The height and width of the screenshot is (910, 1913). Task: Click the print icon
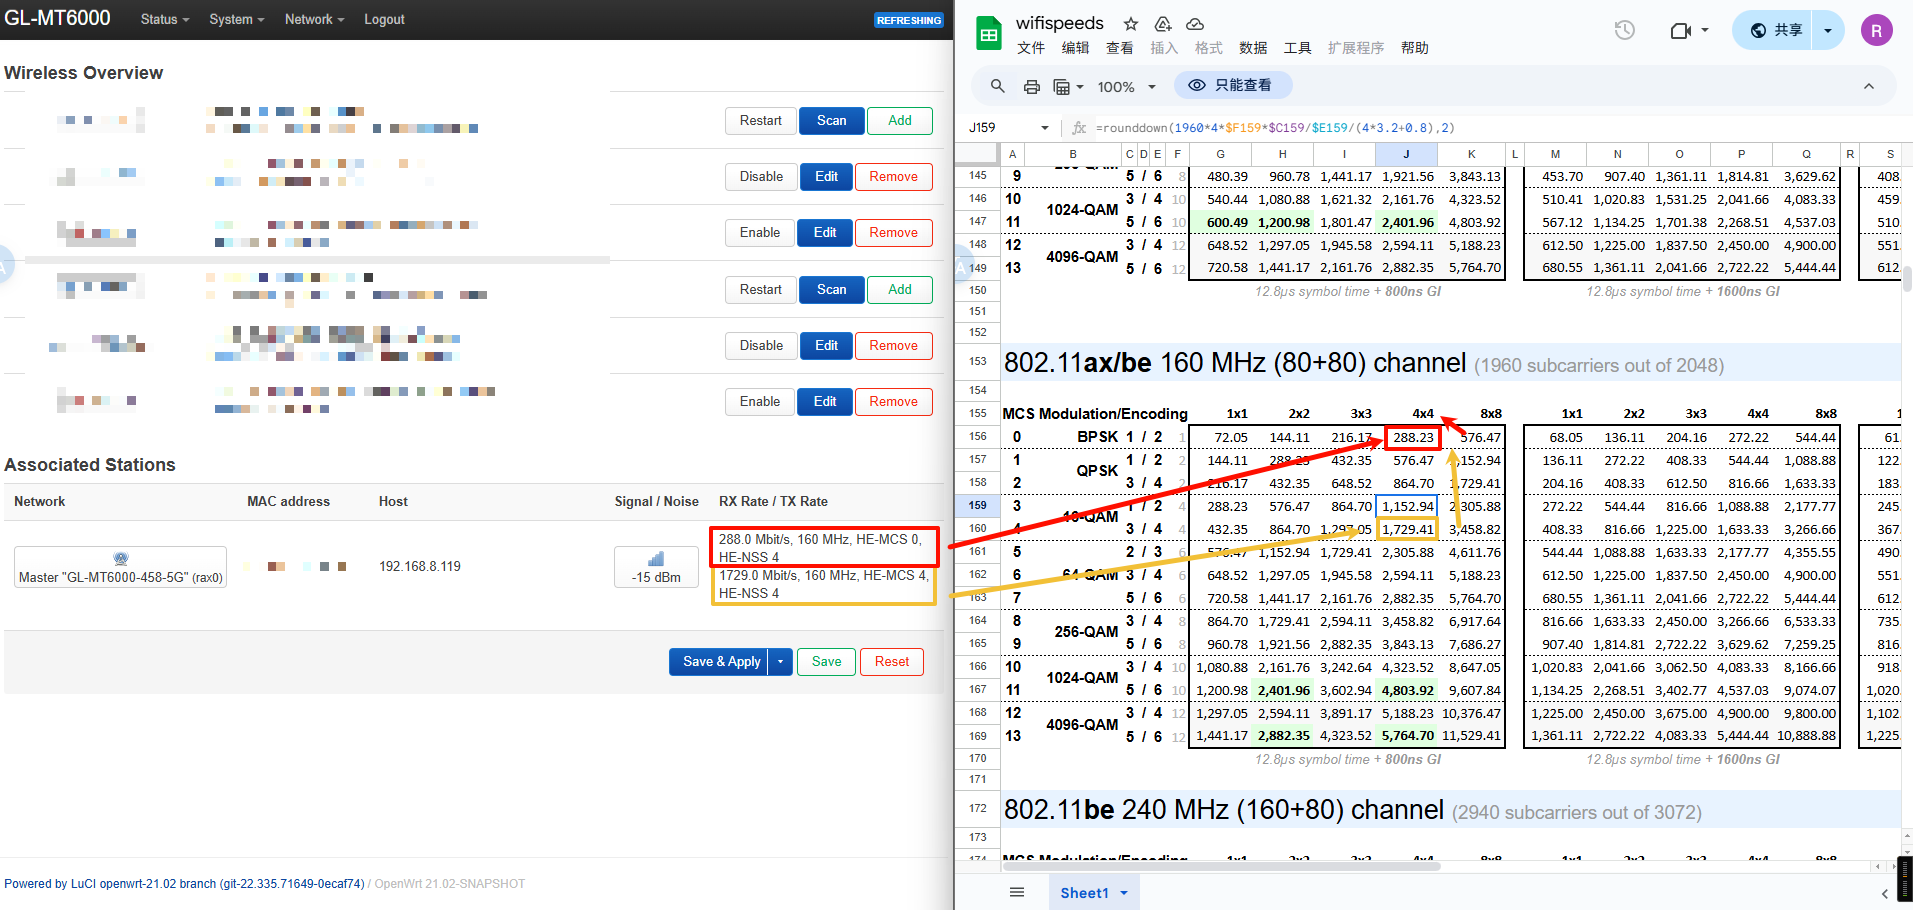tap(1031, 87)
